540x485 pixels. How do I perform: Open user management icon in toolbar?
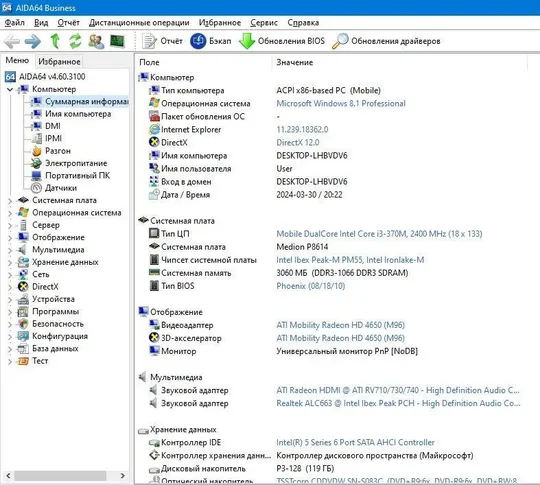(x=96, y=41)
